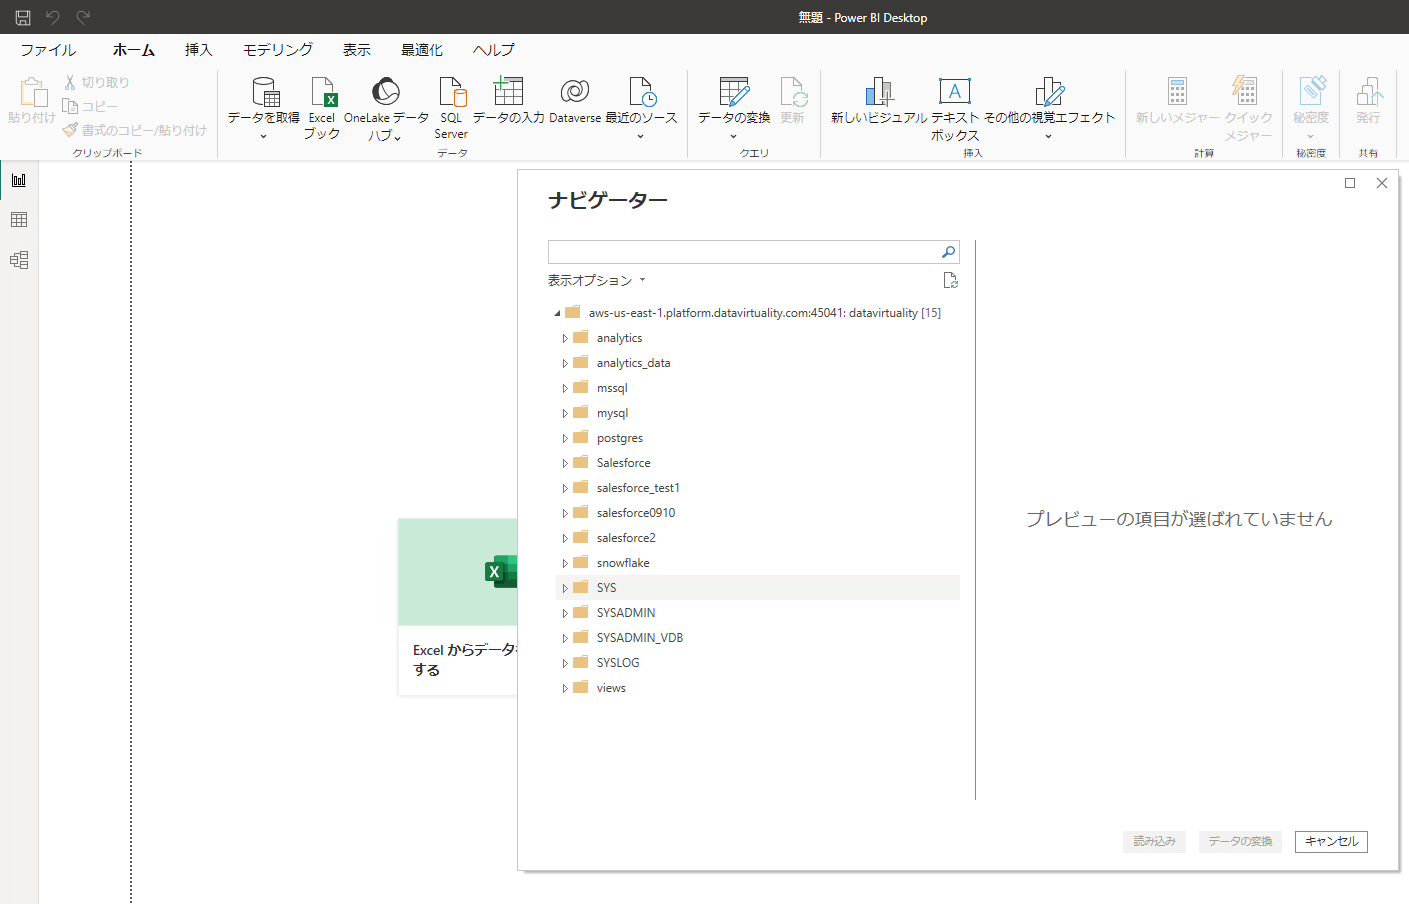The image size is (1409, 904).
Task: Click the Navigator search input field
Action: click(x=742, y=252)
